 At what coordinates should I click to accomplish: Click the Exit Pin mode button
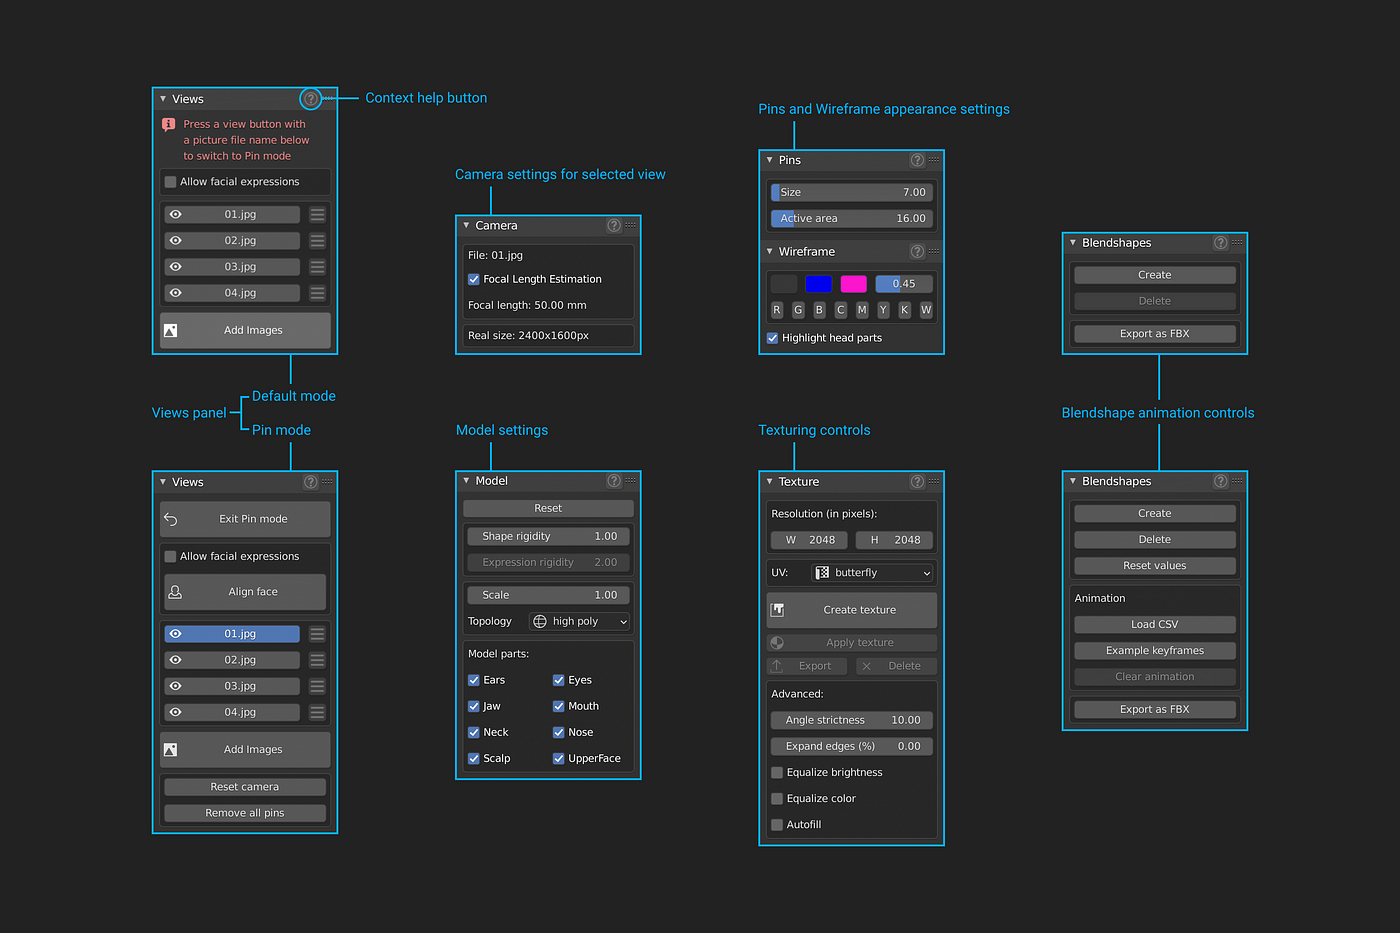pyautogui.click(x=245, y=520)
